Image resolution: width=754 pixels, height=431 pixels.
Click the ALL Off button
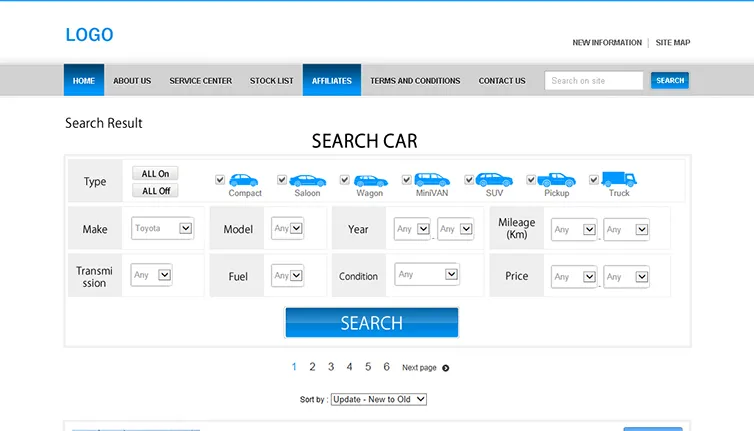tap(155, 191)
